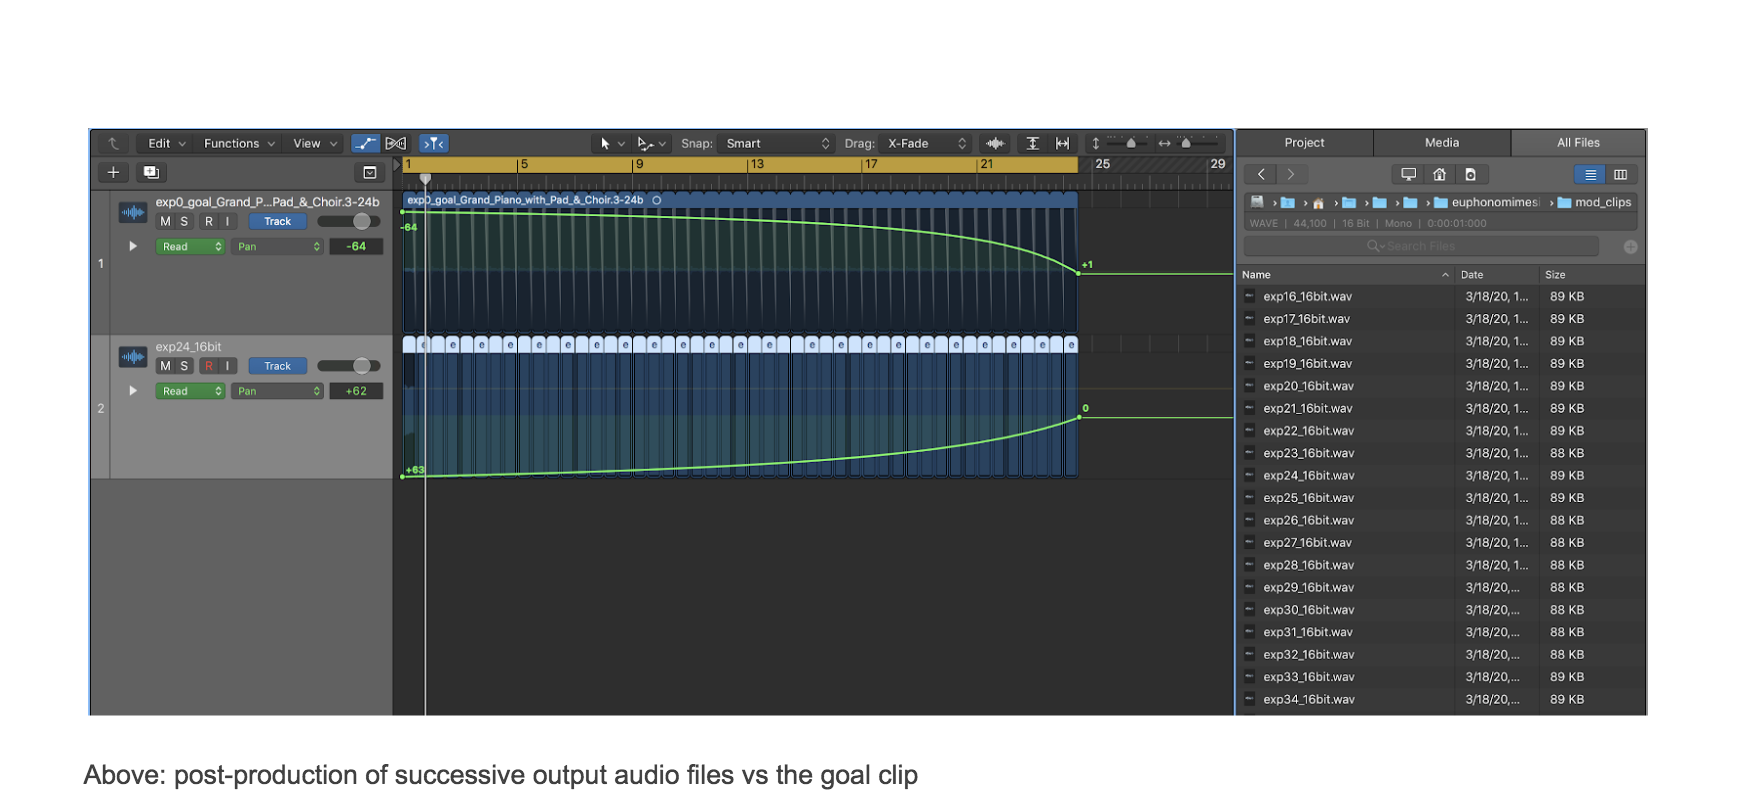Click the browser back arrow
1740x812 pixels.
[x=1261, y=175]
